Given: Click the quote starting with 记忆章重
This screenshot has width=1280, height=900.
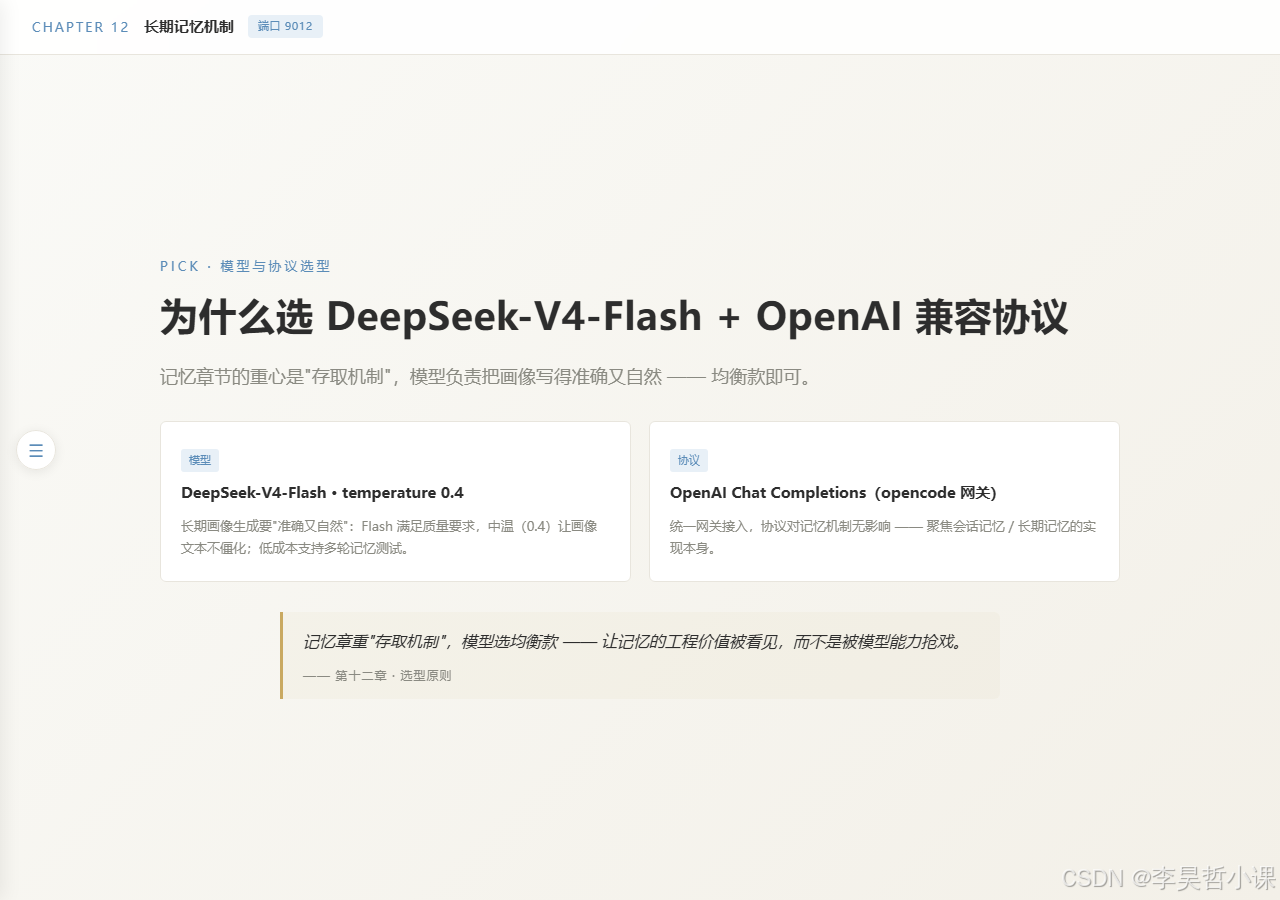Looking at the screenshot, I should pyautogui.click(x=633, y=642).
